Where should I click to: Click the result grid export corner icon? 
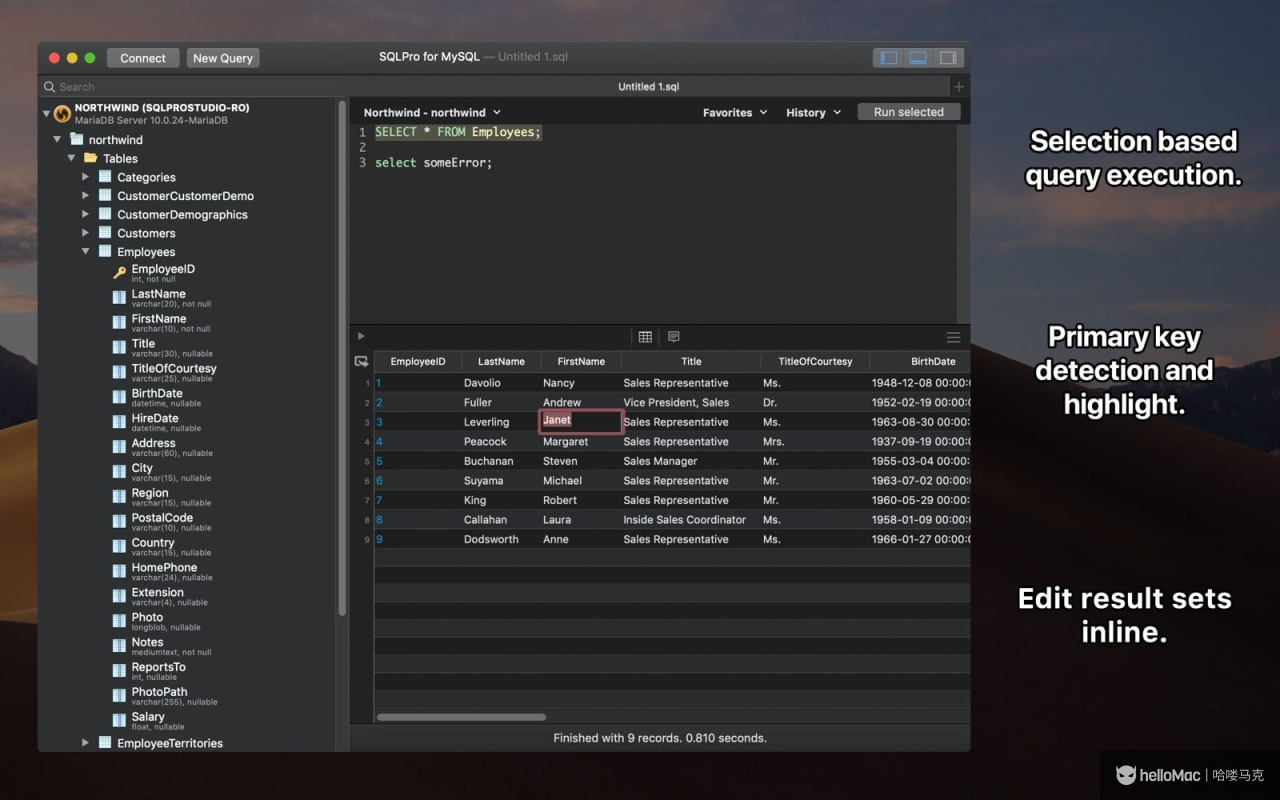pyautogui.click(x=361, y=361)
